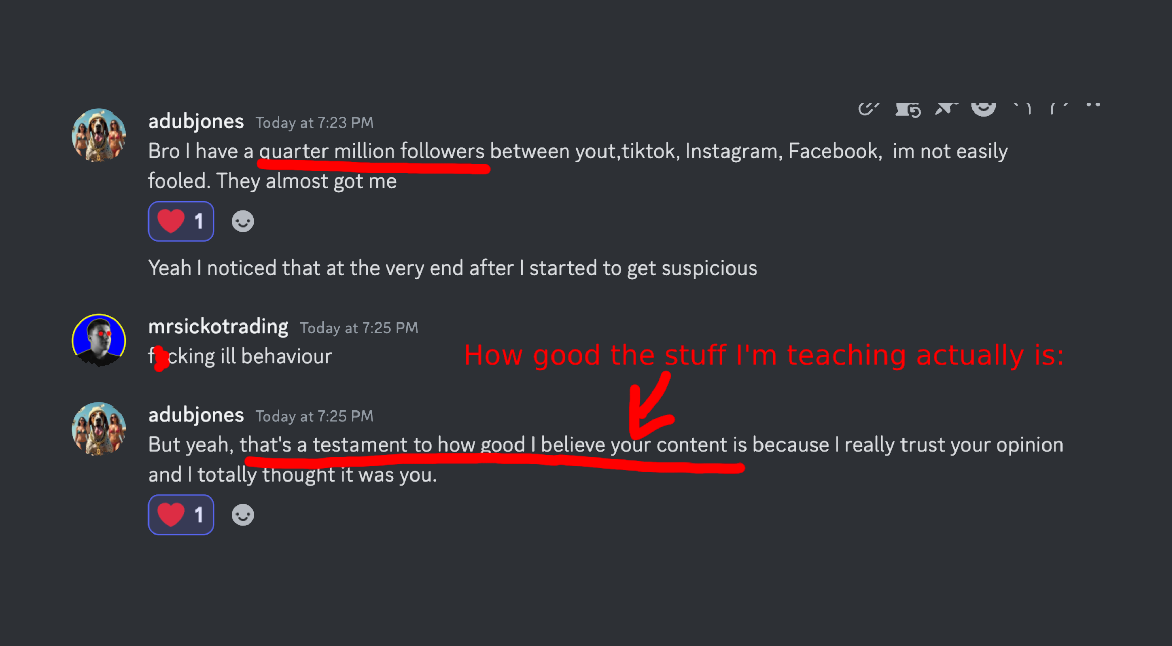Click the mrsickotrading username
1172x646 pixels.
point(218,326)
